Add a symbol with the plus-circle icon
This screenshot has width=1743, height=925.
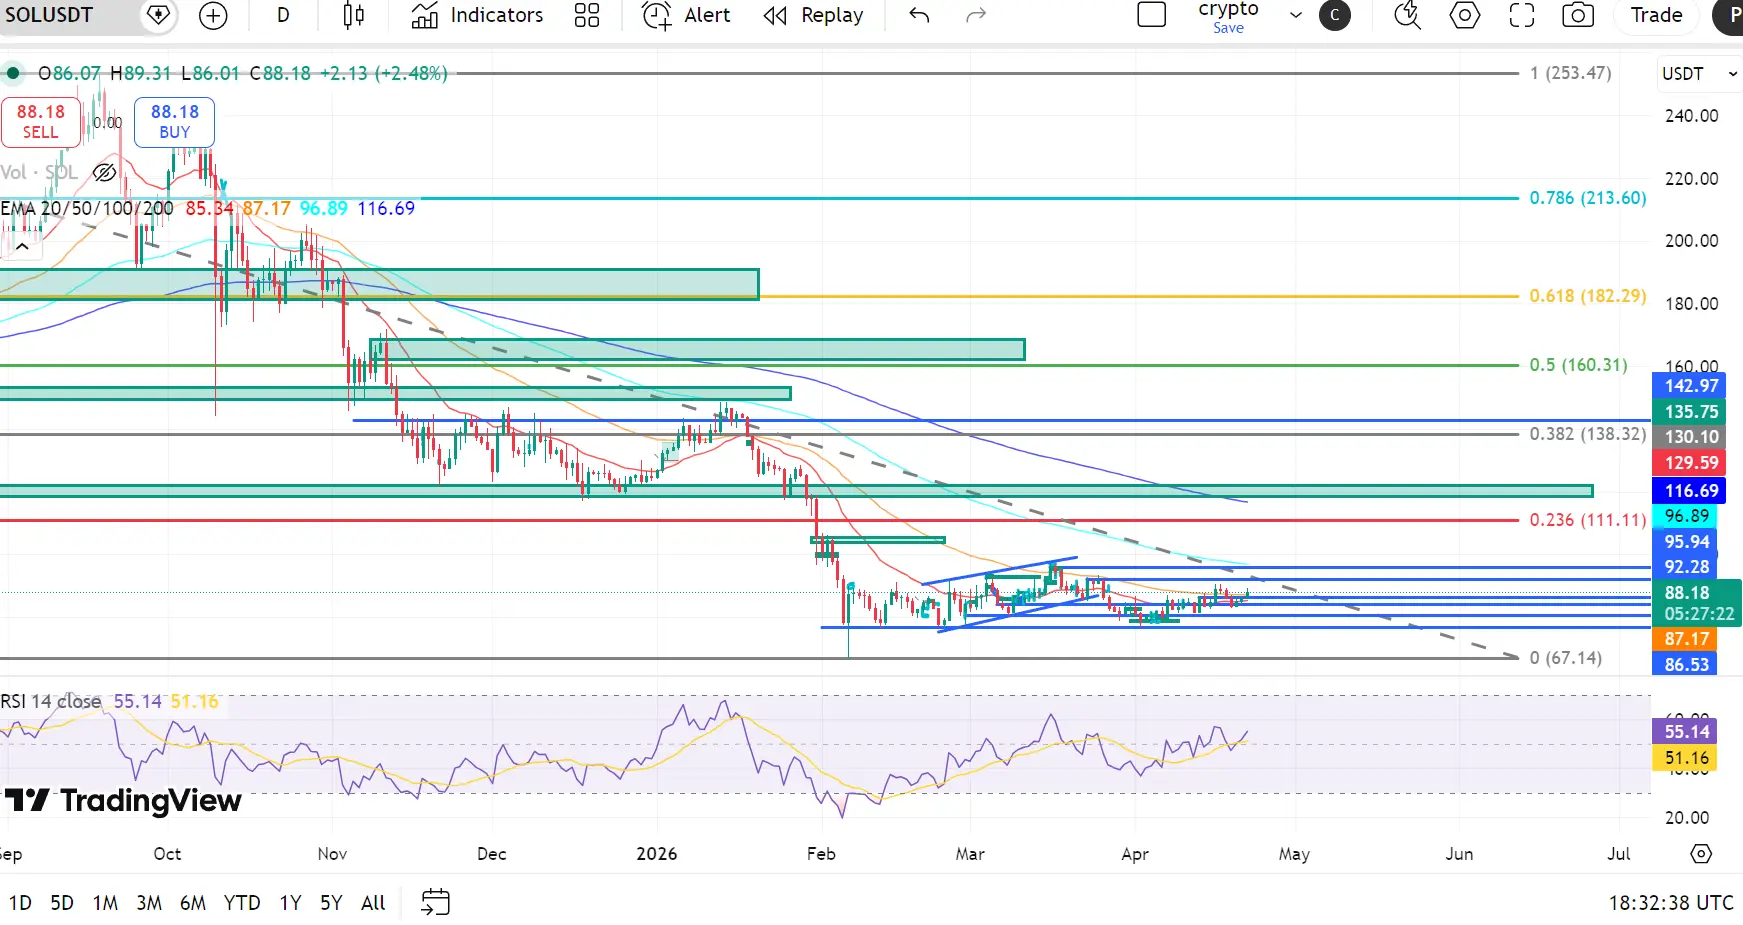(213, 15)
